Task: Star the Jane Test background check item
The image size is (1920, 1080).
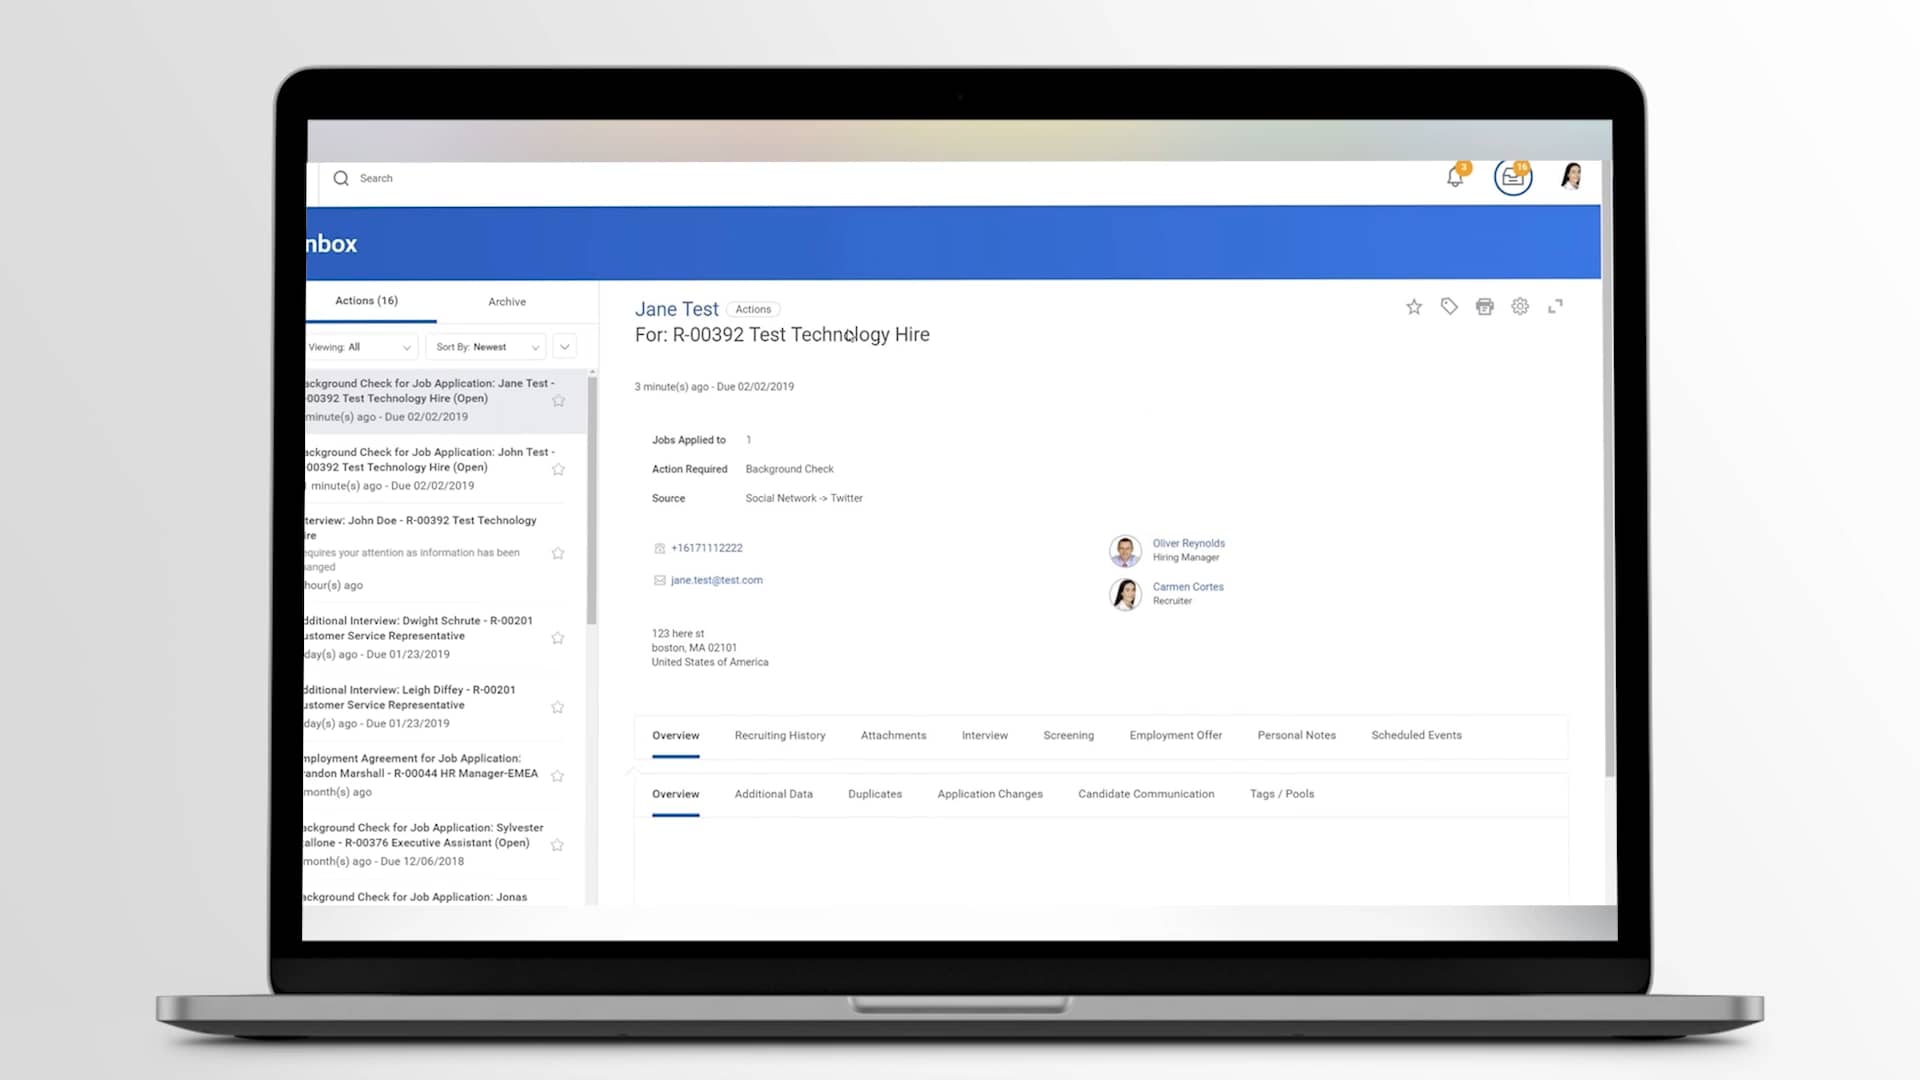Action: [x=558, y=400]
